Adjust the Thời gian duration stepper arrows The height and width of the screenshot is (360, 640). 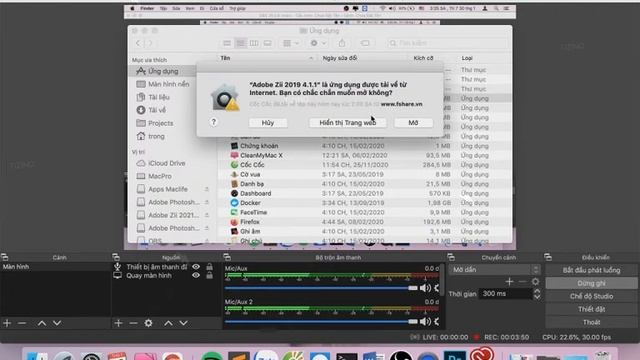537,294
